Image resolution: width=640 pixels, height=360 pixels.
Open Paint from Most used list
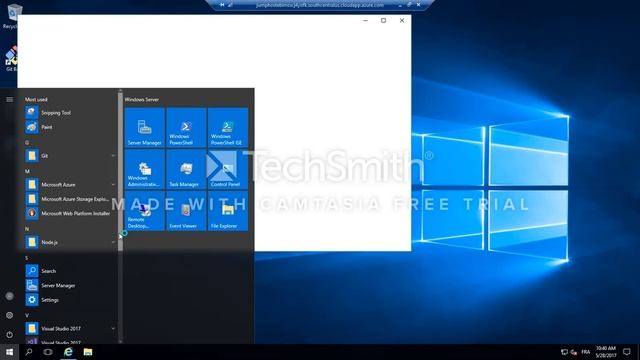click(x=70, y=127)
